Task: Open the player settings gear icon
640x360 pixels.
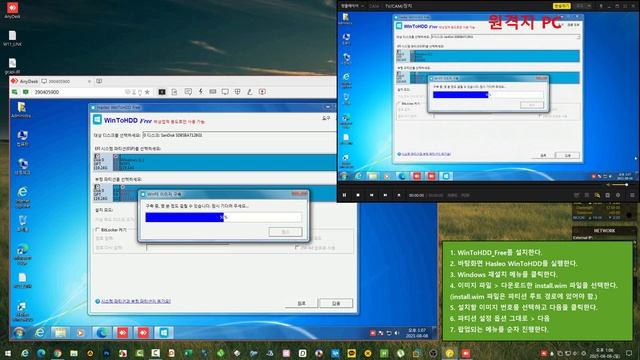Action: tap(618, 196)
